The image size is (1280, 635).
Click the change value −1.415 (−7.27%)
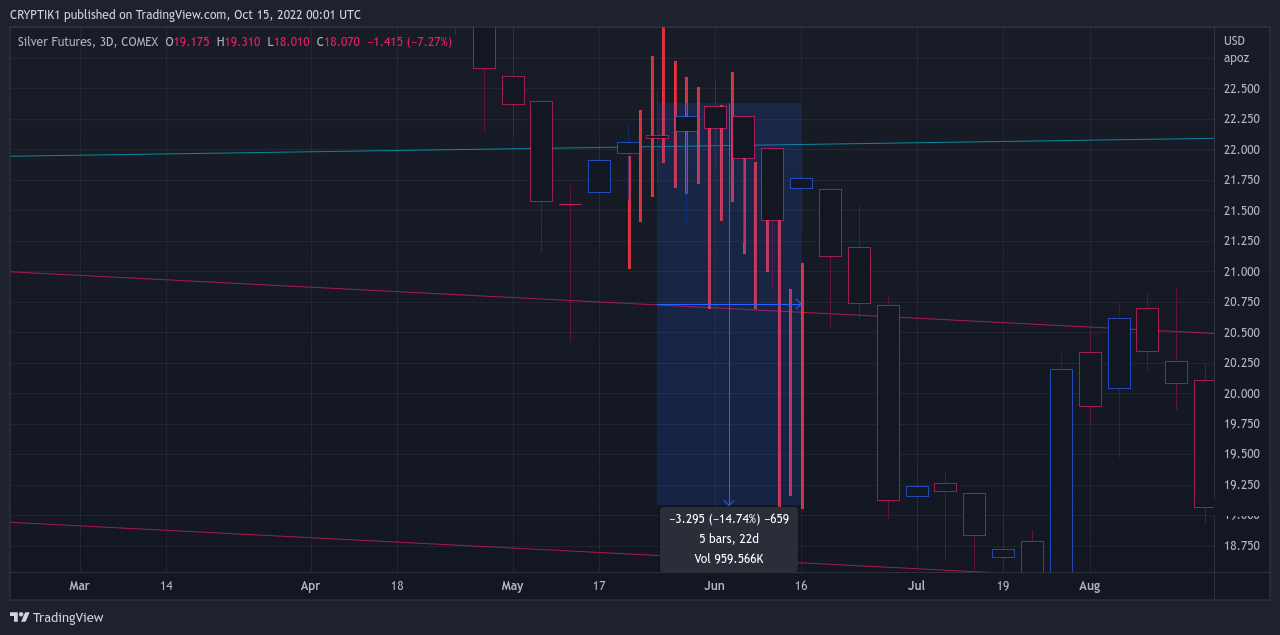(x=410, y=42)
